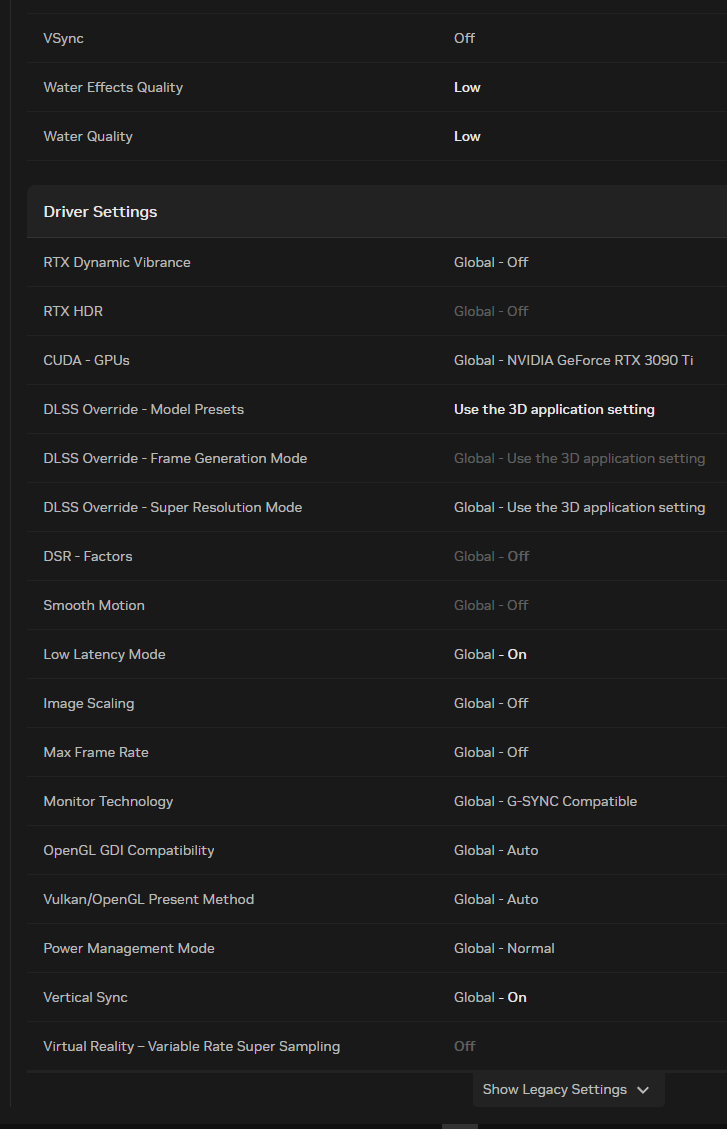
Task: Select the CUDA GPUs RTX 3090 Ti value
Action: pos(574,360)
